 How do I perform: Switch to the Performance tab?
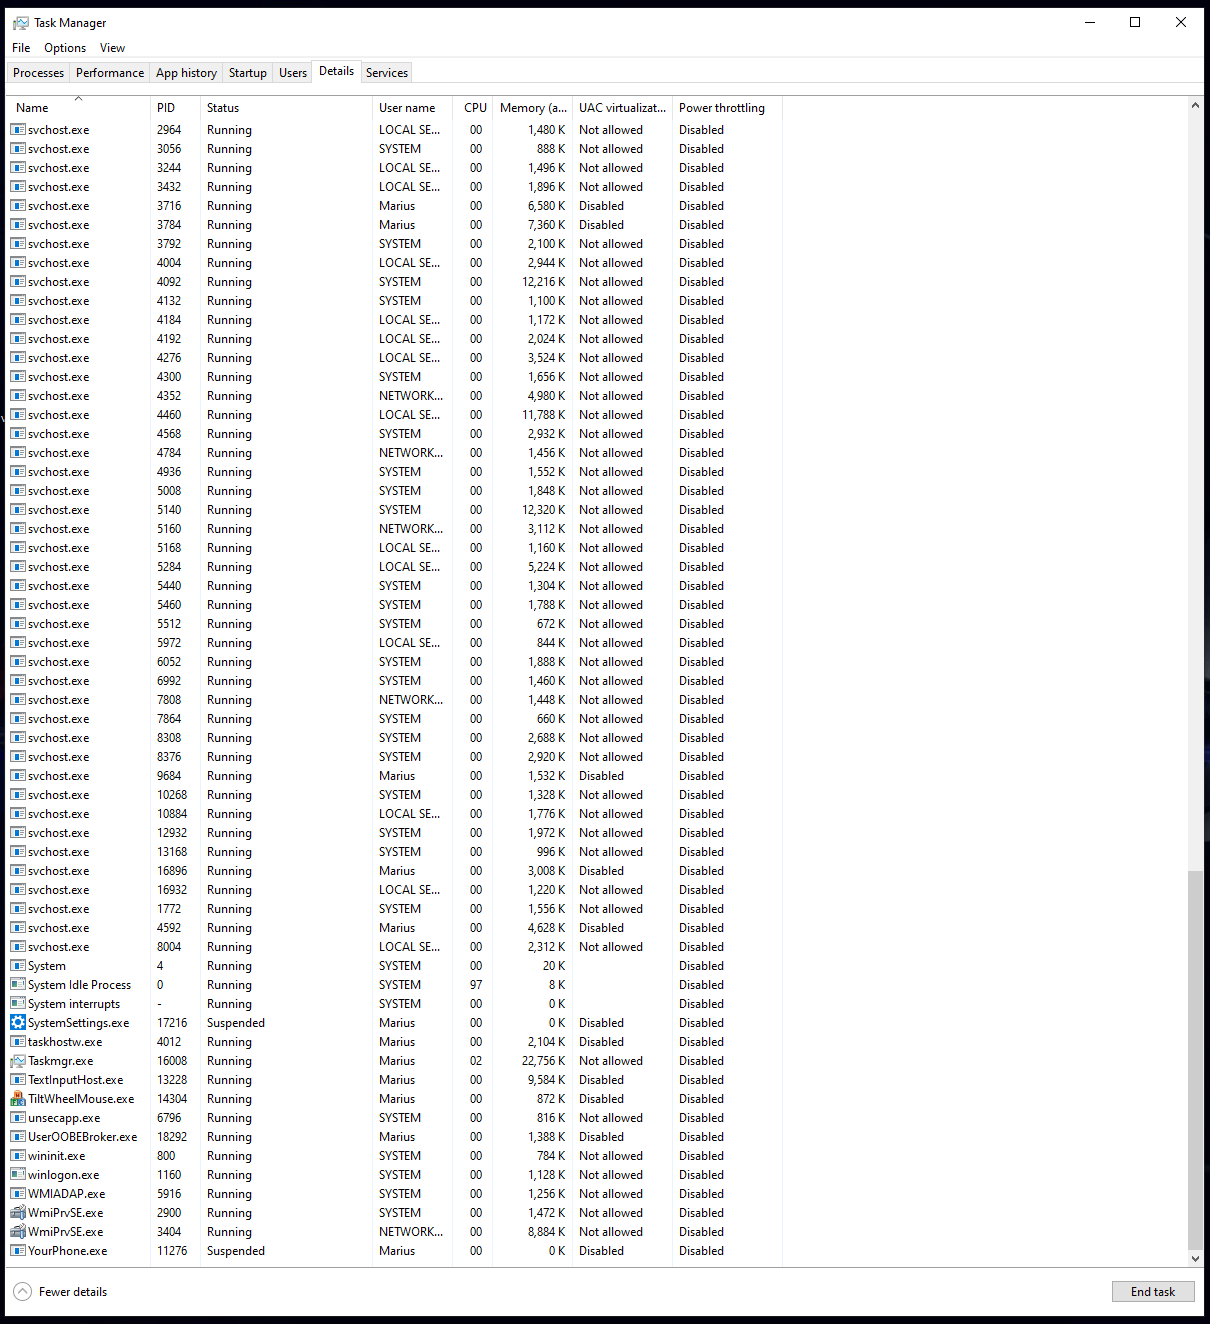(110, 73)
